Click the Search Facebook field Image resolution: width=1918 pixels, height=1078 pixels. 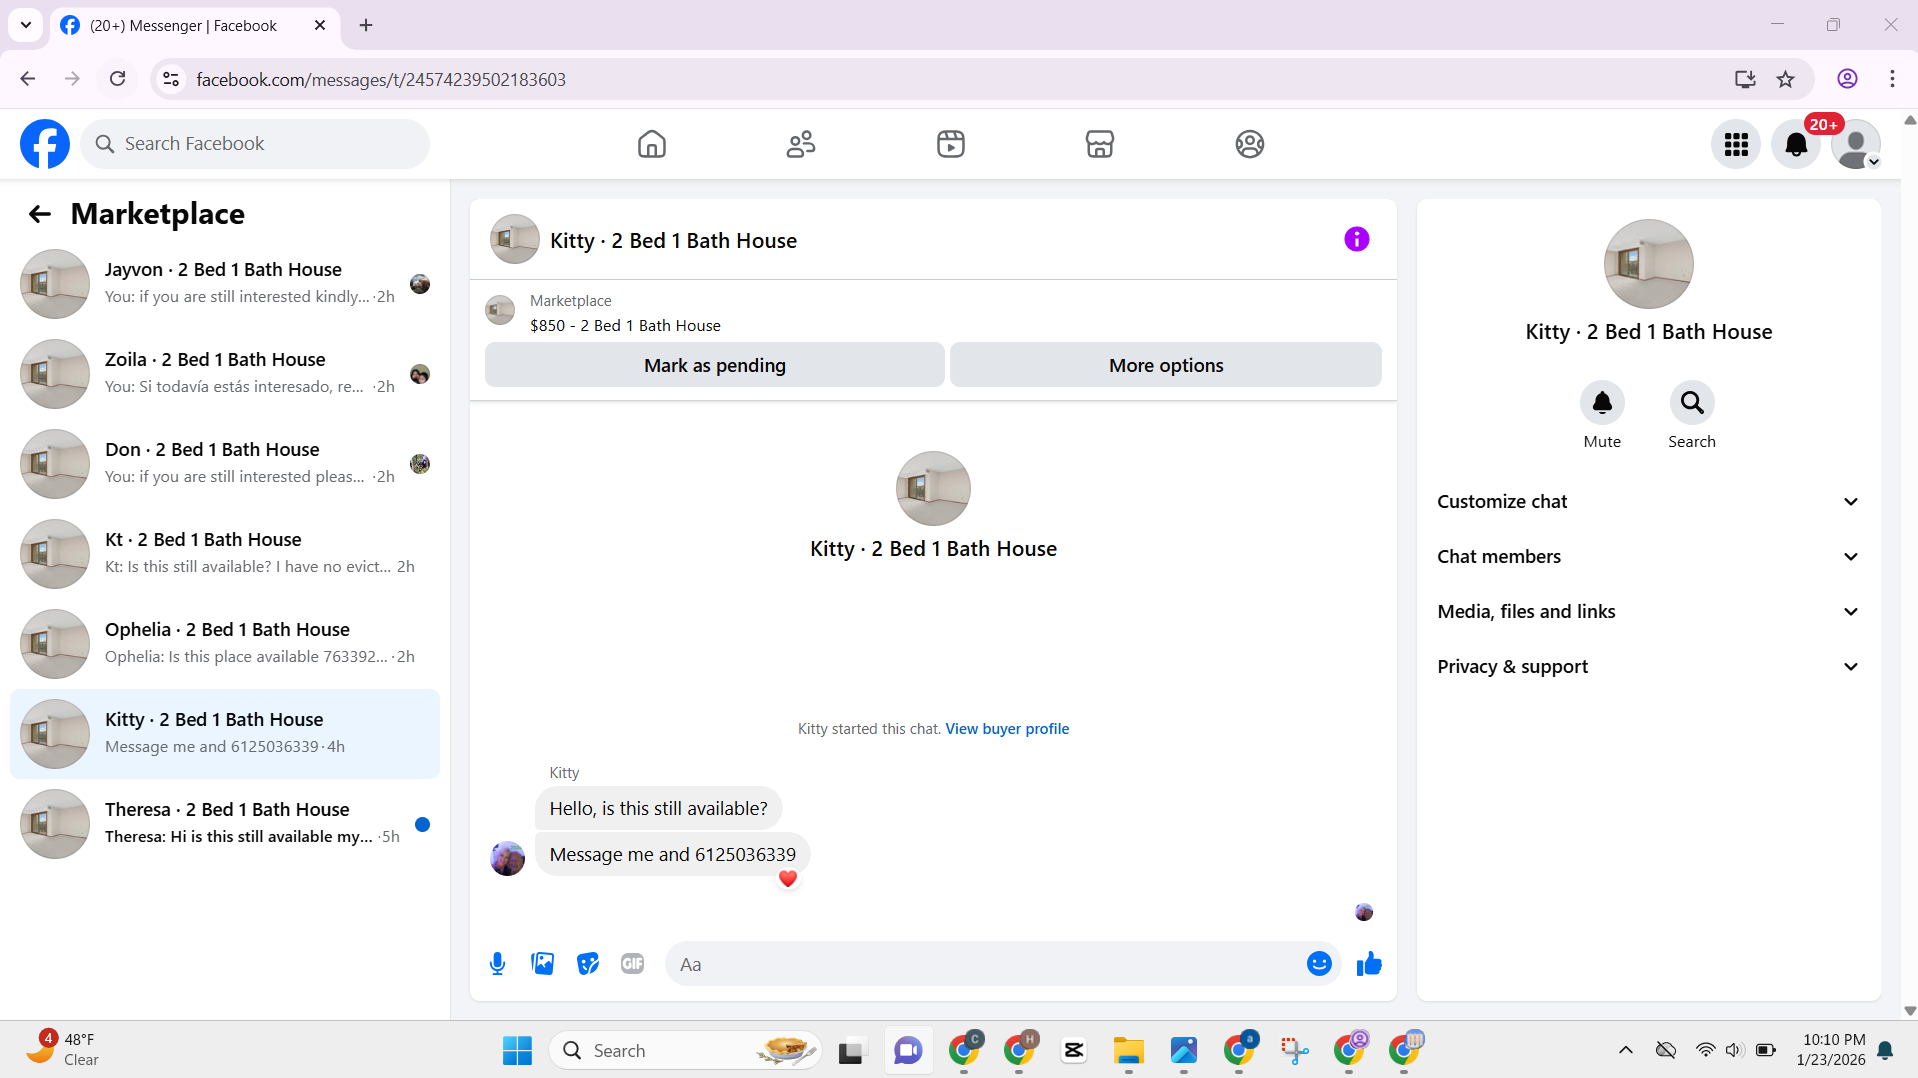click(255, 144)
